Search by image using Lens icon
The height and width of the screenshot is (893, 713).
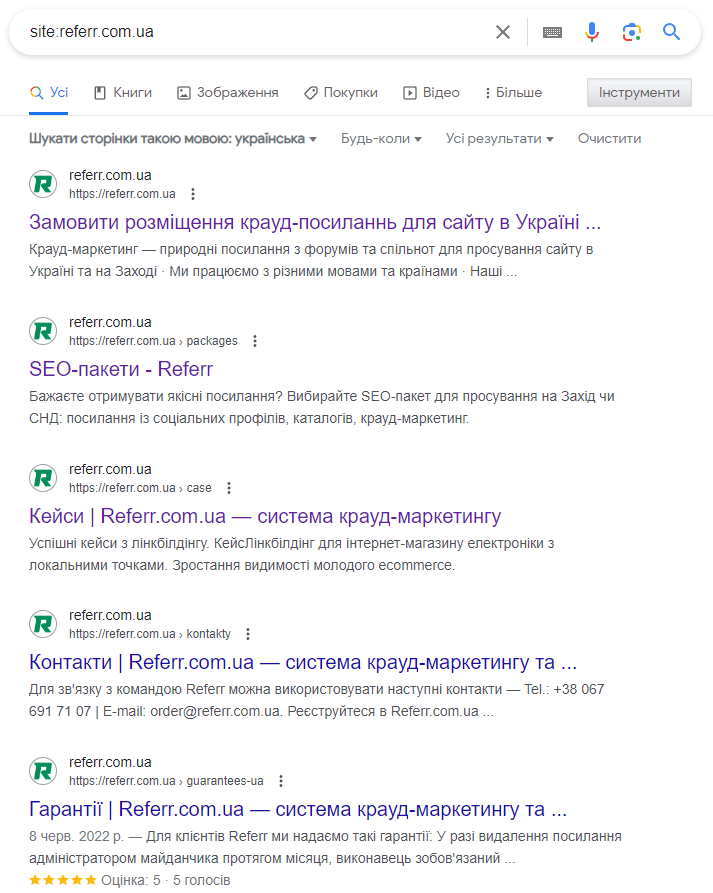tap(631, 32)
